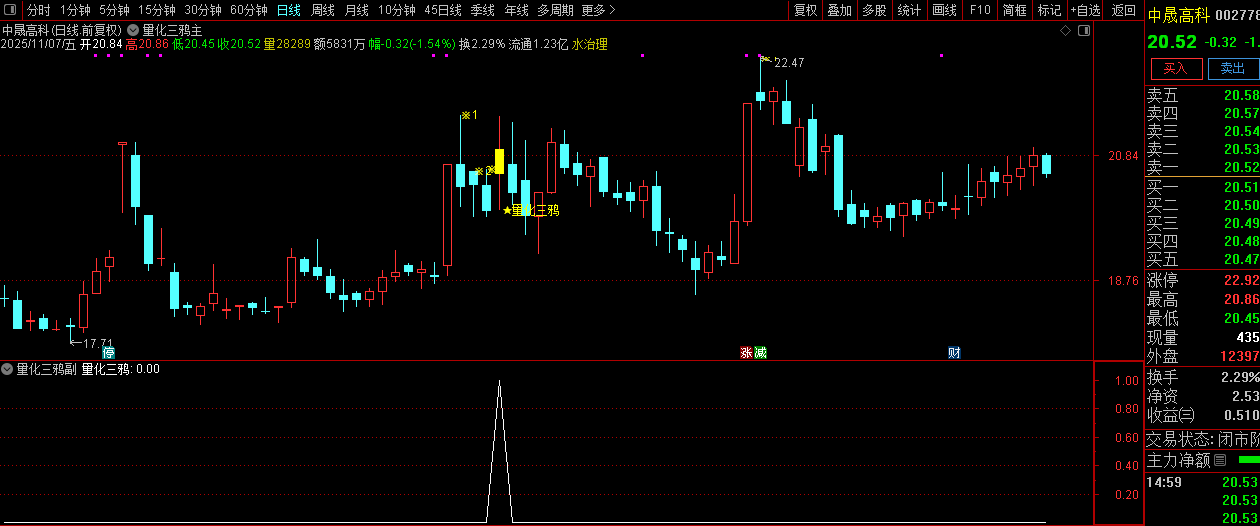Click the 外盘 volume row
This screenshot has width=1260, height=526.
pyautogui.click(x=1202, y=357)
